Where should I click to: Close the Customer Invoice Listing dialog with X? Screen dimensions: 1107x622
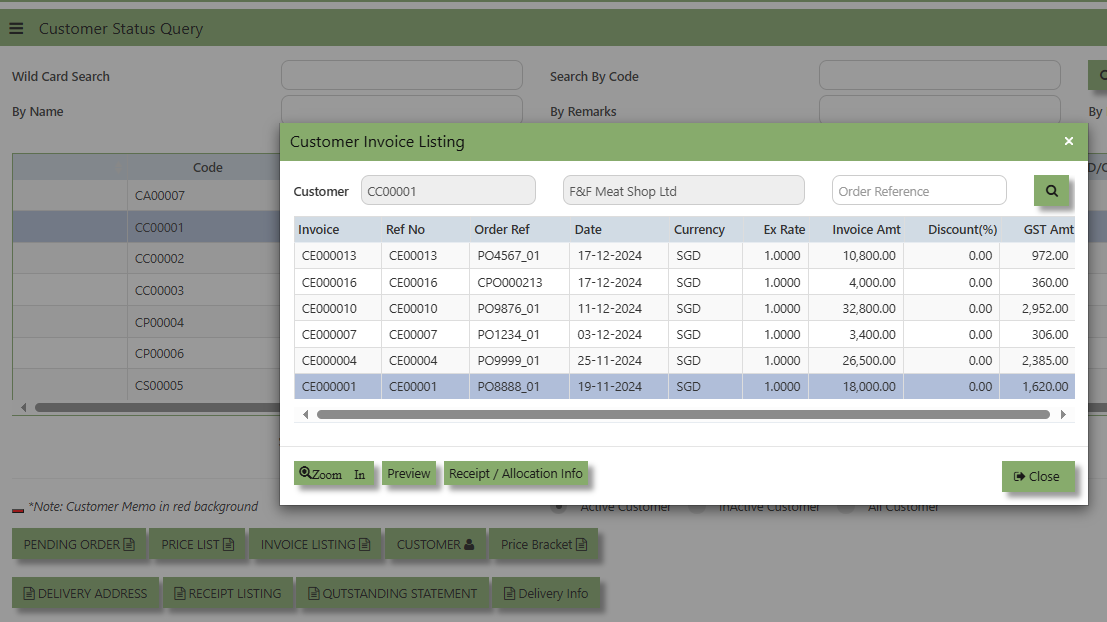(x=1068, y=141)
